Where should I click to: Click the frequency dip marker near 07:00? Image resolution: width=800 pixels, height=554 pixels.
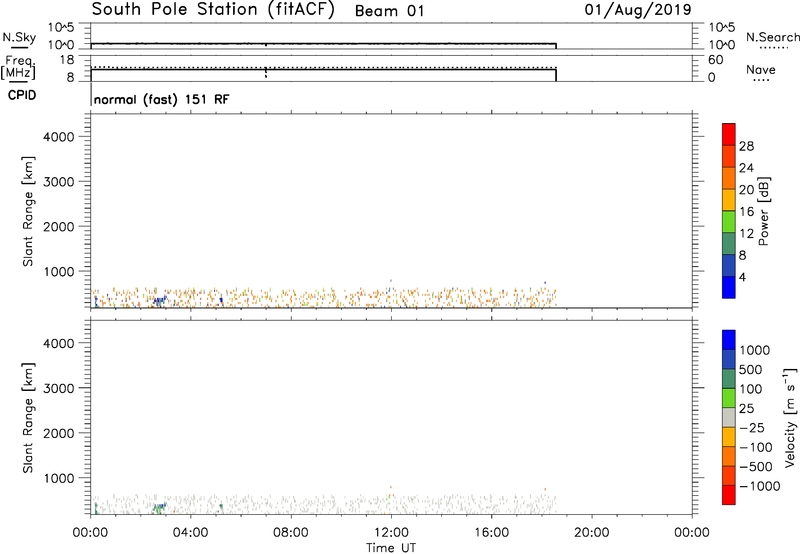(x=266, y=73)
